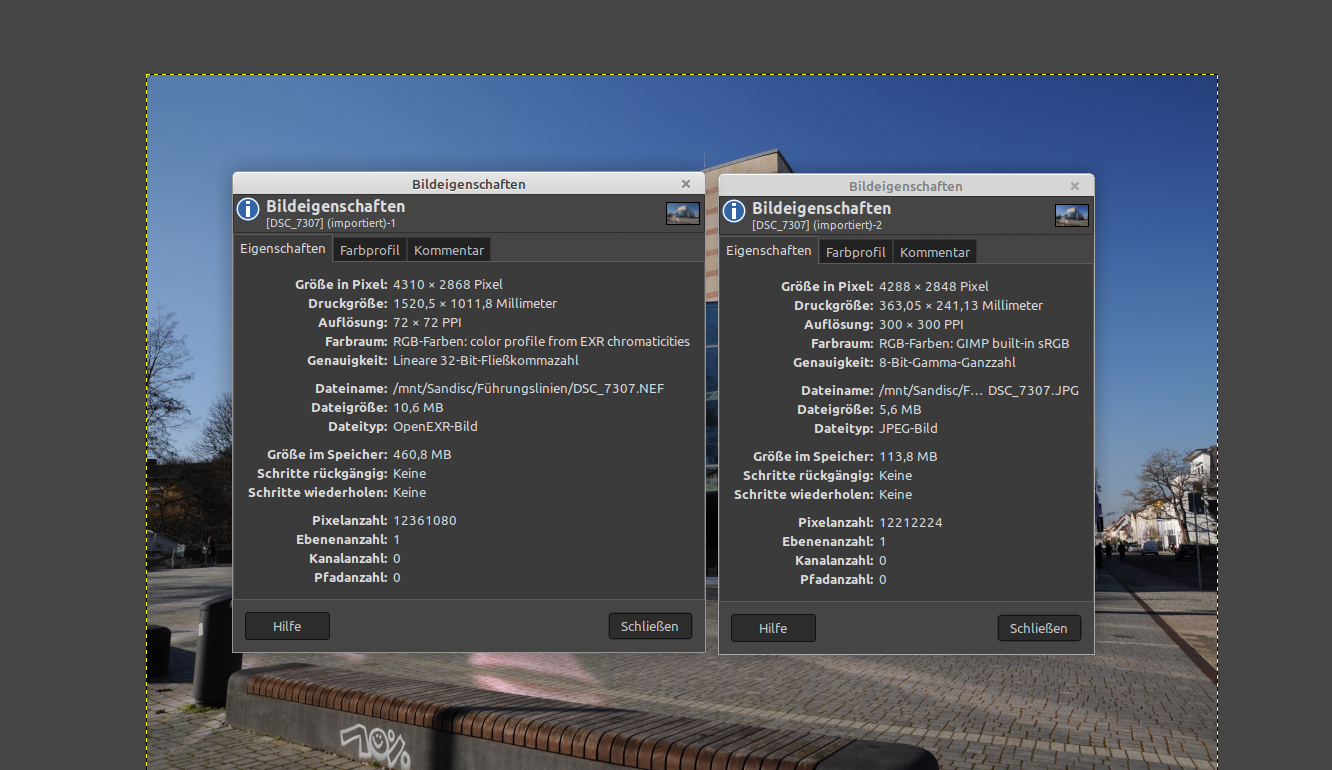This screenshot has width=1332, height=770.
Task: Click the "Genauigkeit:" label in the (importiert)-2 dialog
Action: [833, 362]
